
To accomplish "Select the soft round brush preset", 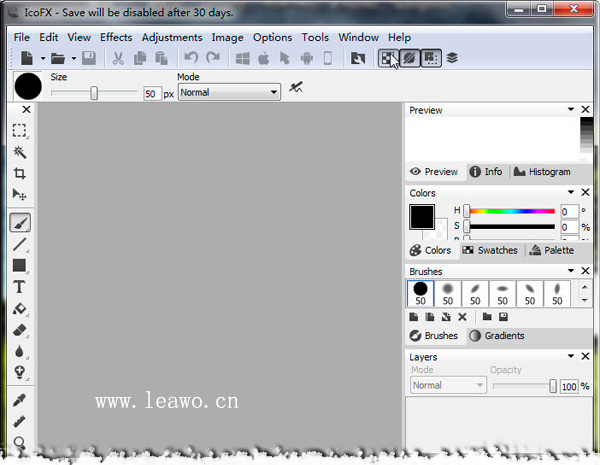I will pos(448,294).
